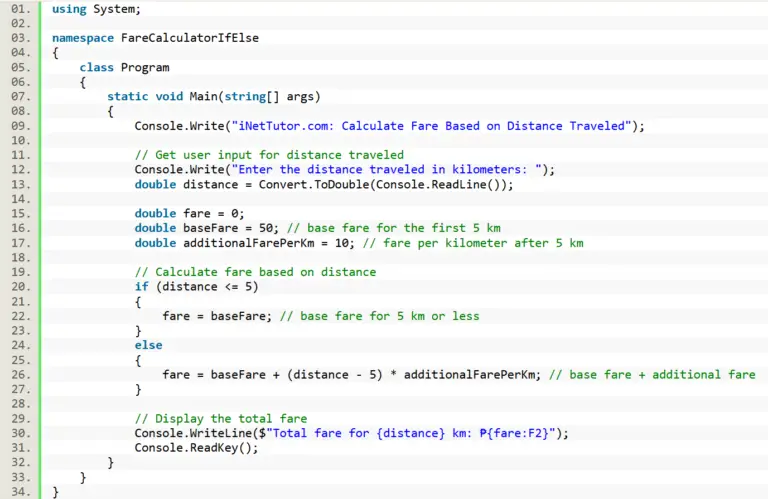768x499 pixels.
Task: Click the 'double fare = 0' declaration
Action: [x=189, y=213]
